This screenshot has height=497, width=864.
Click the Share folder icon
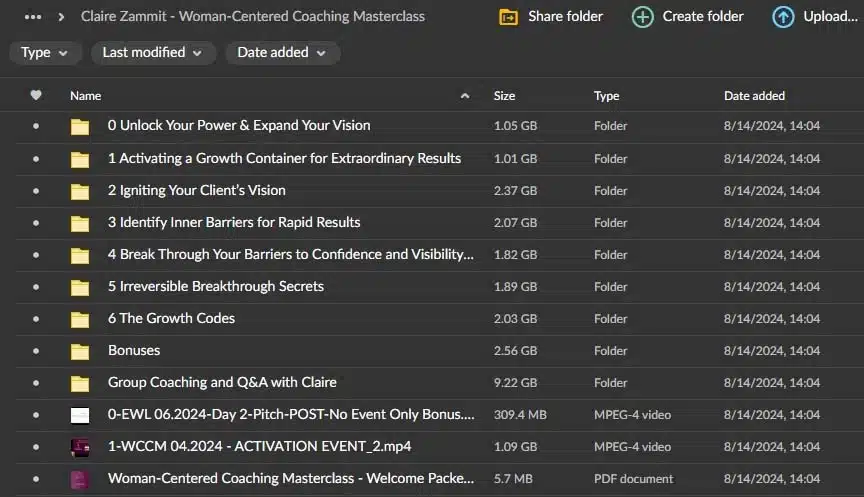(508, 17)
